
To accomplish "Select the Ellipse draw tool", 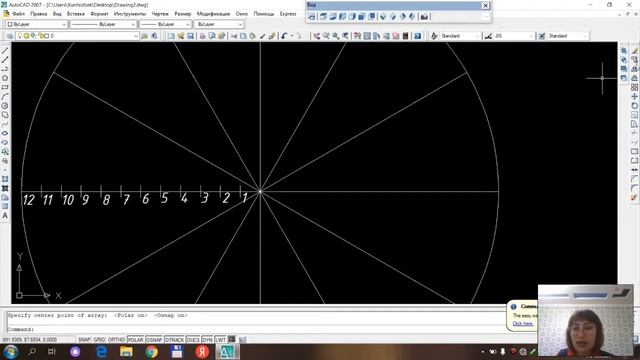I will tap(5, 133).
